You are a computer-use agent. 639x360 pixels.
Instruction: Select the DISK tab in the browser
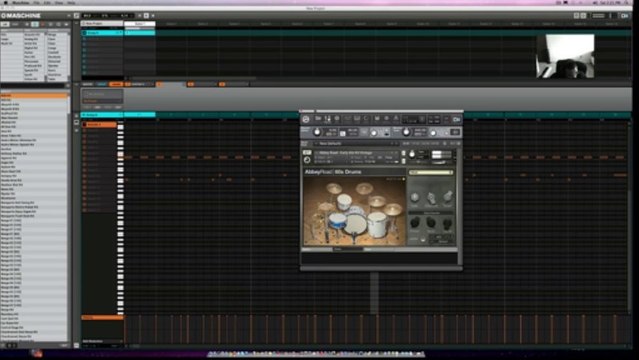[15, 24]
